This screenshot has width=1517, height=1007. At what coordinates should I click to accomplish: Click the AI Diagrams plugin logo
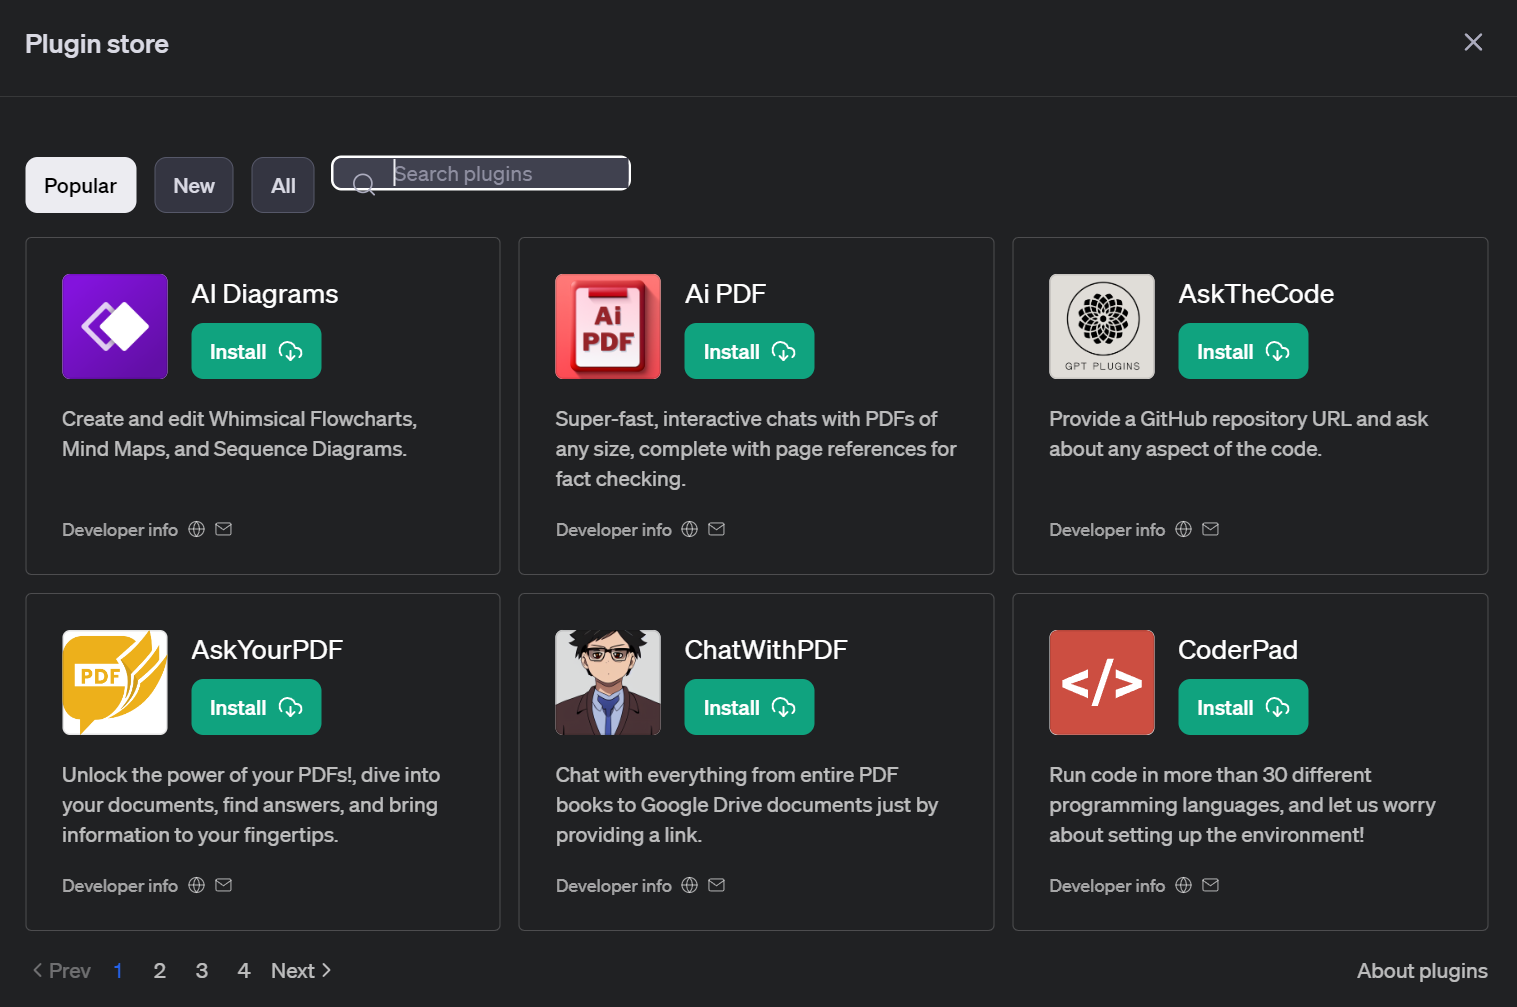(x=115, y=326)
